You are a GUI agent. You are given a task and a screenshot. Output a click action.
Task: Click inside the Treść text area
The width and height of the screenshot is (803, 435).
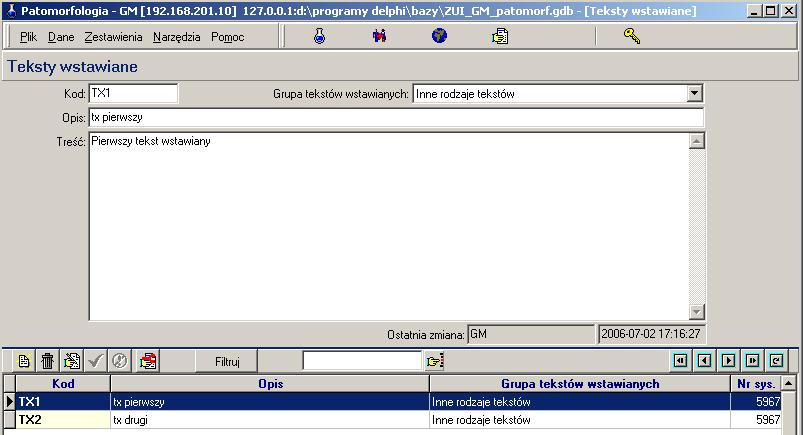click(x=389, y=226)
